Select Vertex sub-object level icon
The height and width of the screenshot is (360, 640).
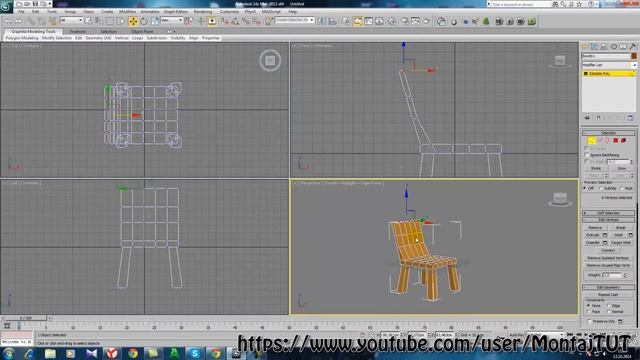[591, 140]
